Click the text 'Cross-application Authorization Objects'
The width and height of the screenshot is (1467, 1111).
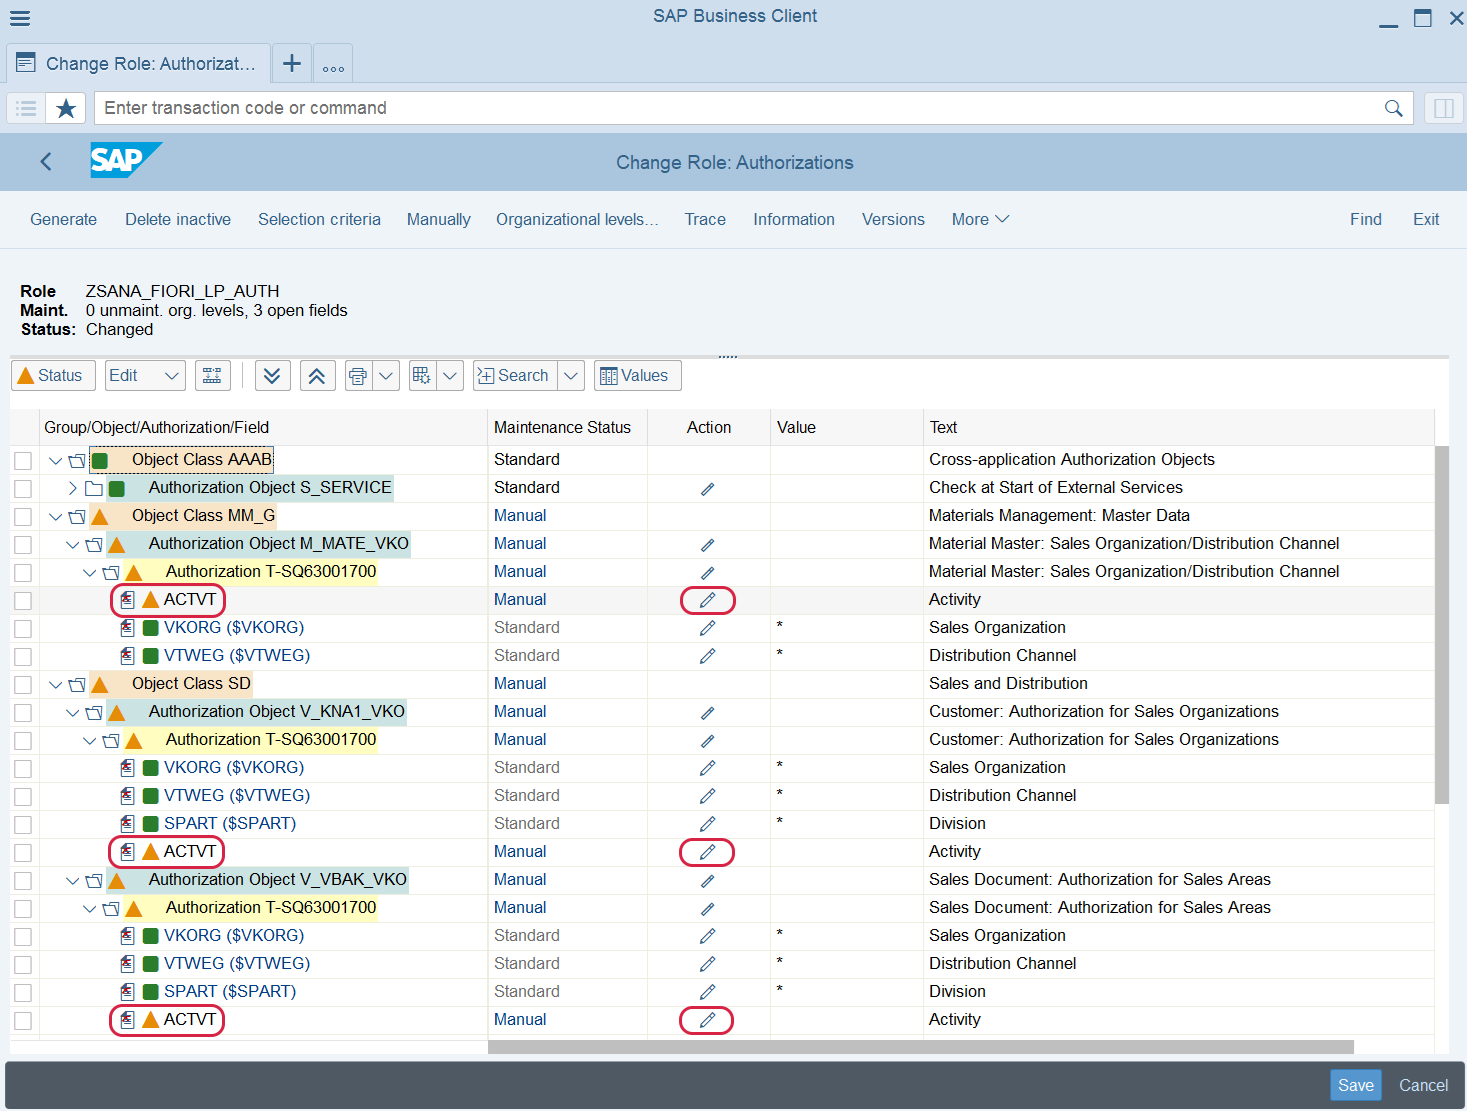coord(1072,460)
